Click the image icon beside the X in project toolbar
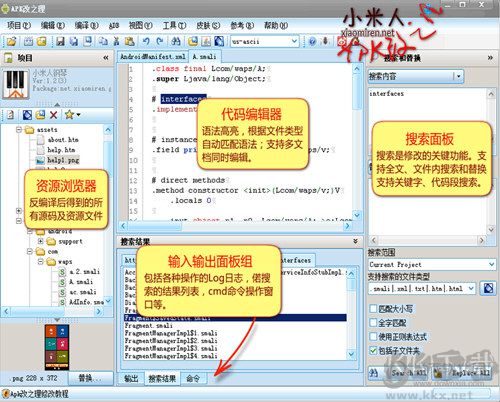500x402 pixels. pos(40,115)
